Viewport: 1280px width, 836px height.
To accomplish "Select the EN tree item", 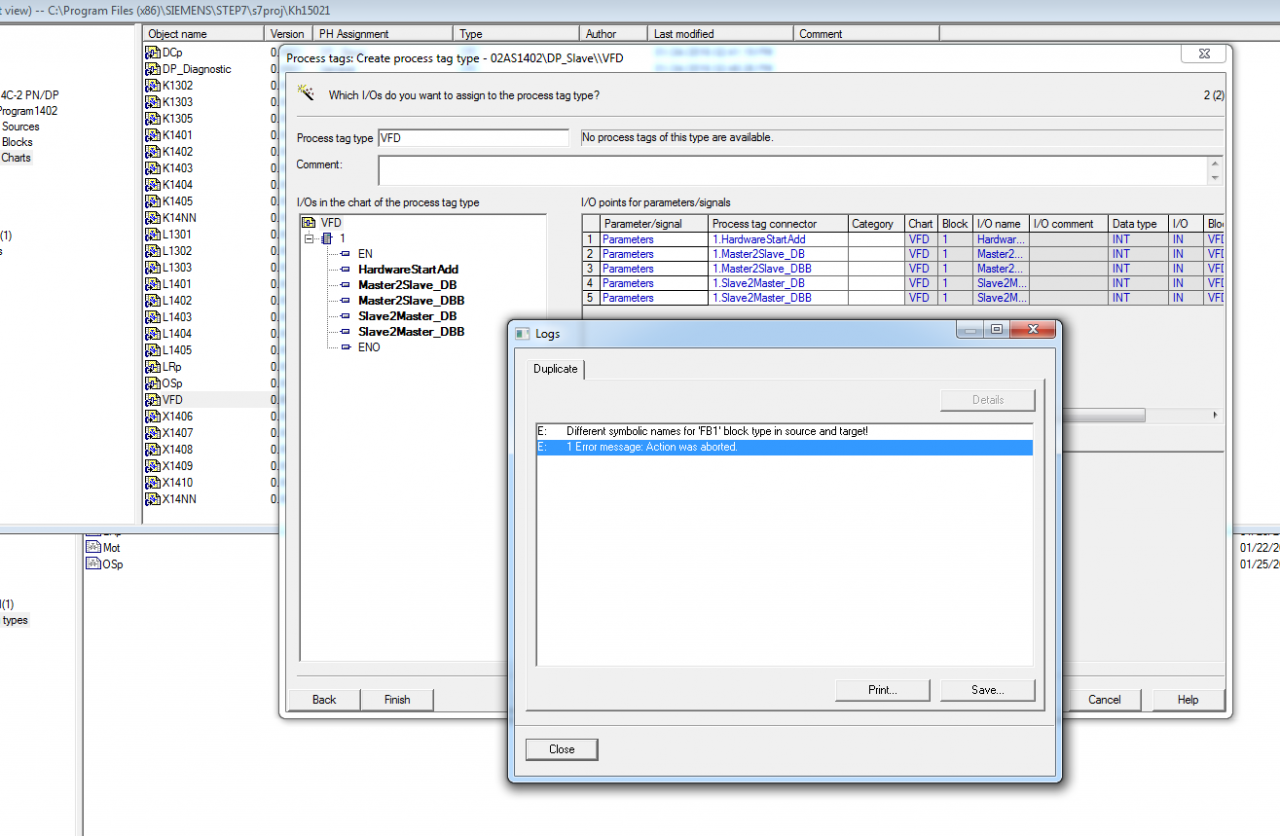I will click(x=365, y=254).
